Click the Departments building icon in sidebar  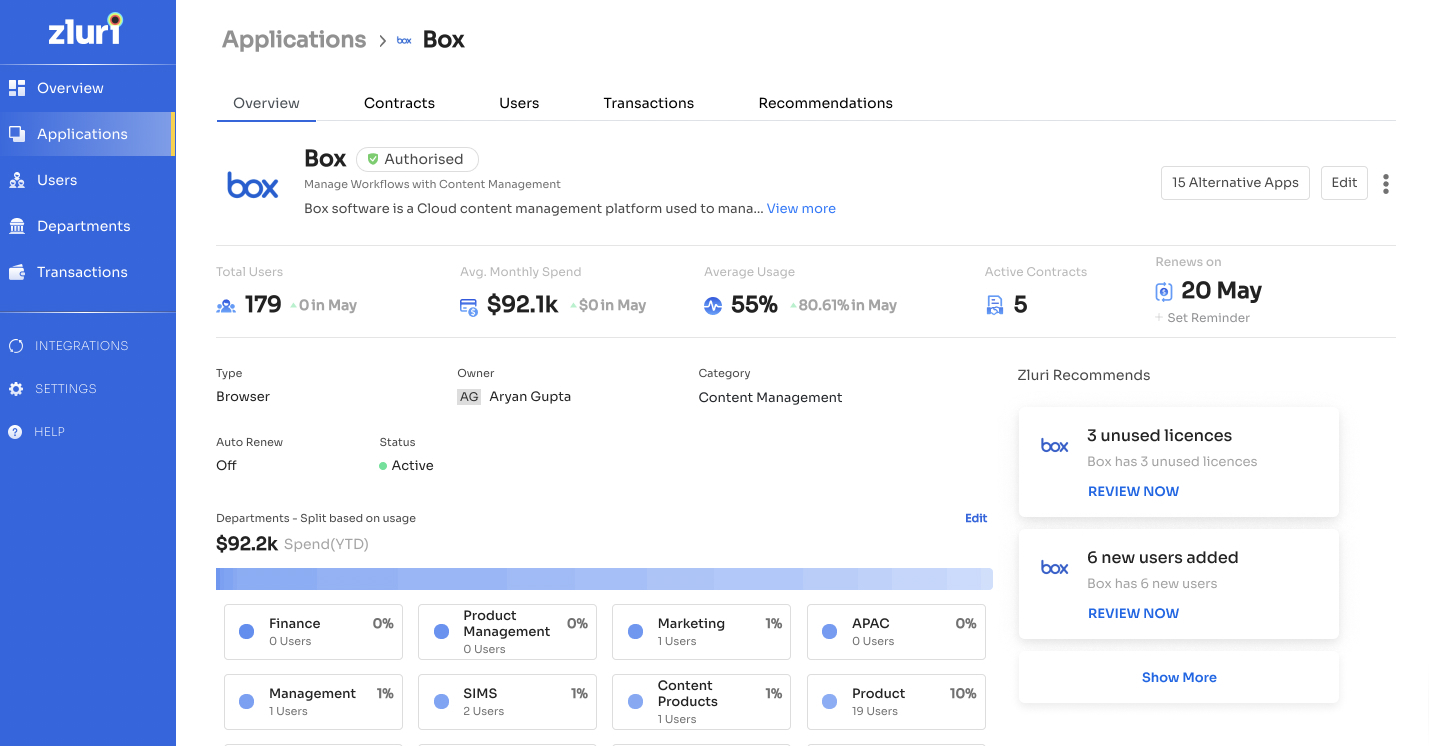coord(16,226)
